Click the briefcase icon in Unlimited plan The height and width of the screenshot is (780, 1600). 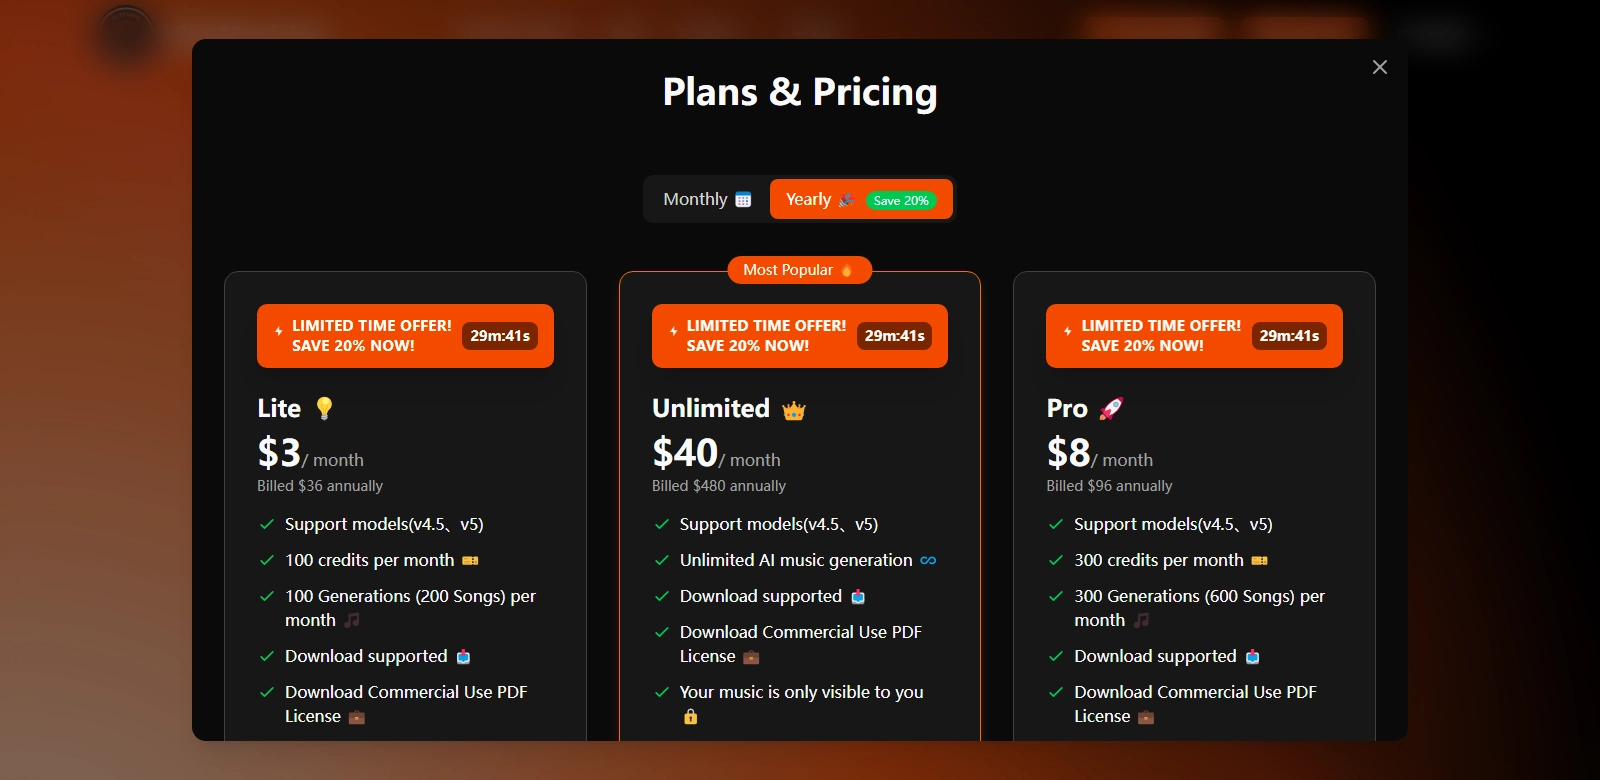coord(751,657)
